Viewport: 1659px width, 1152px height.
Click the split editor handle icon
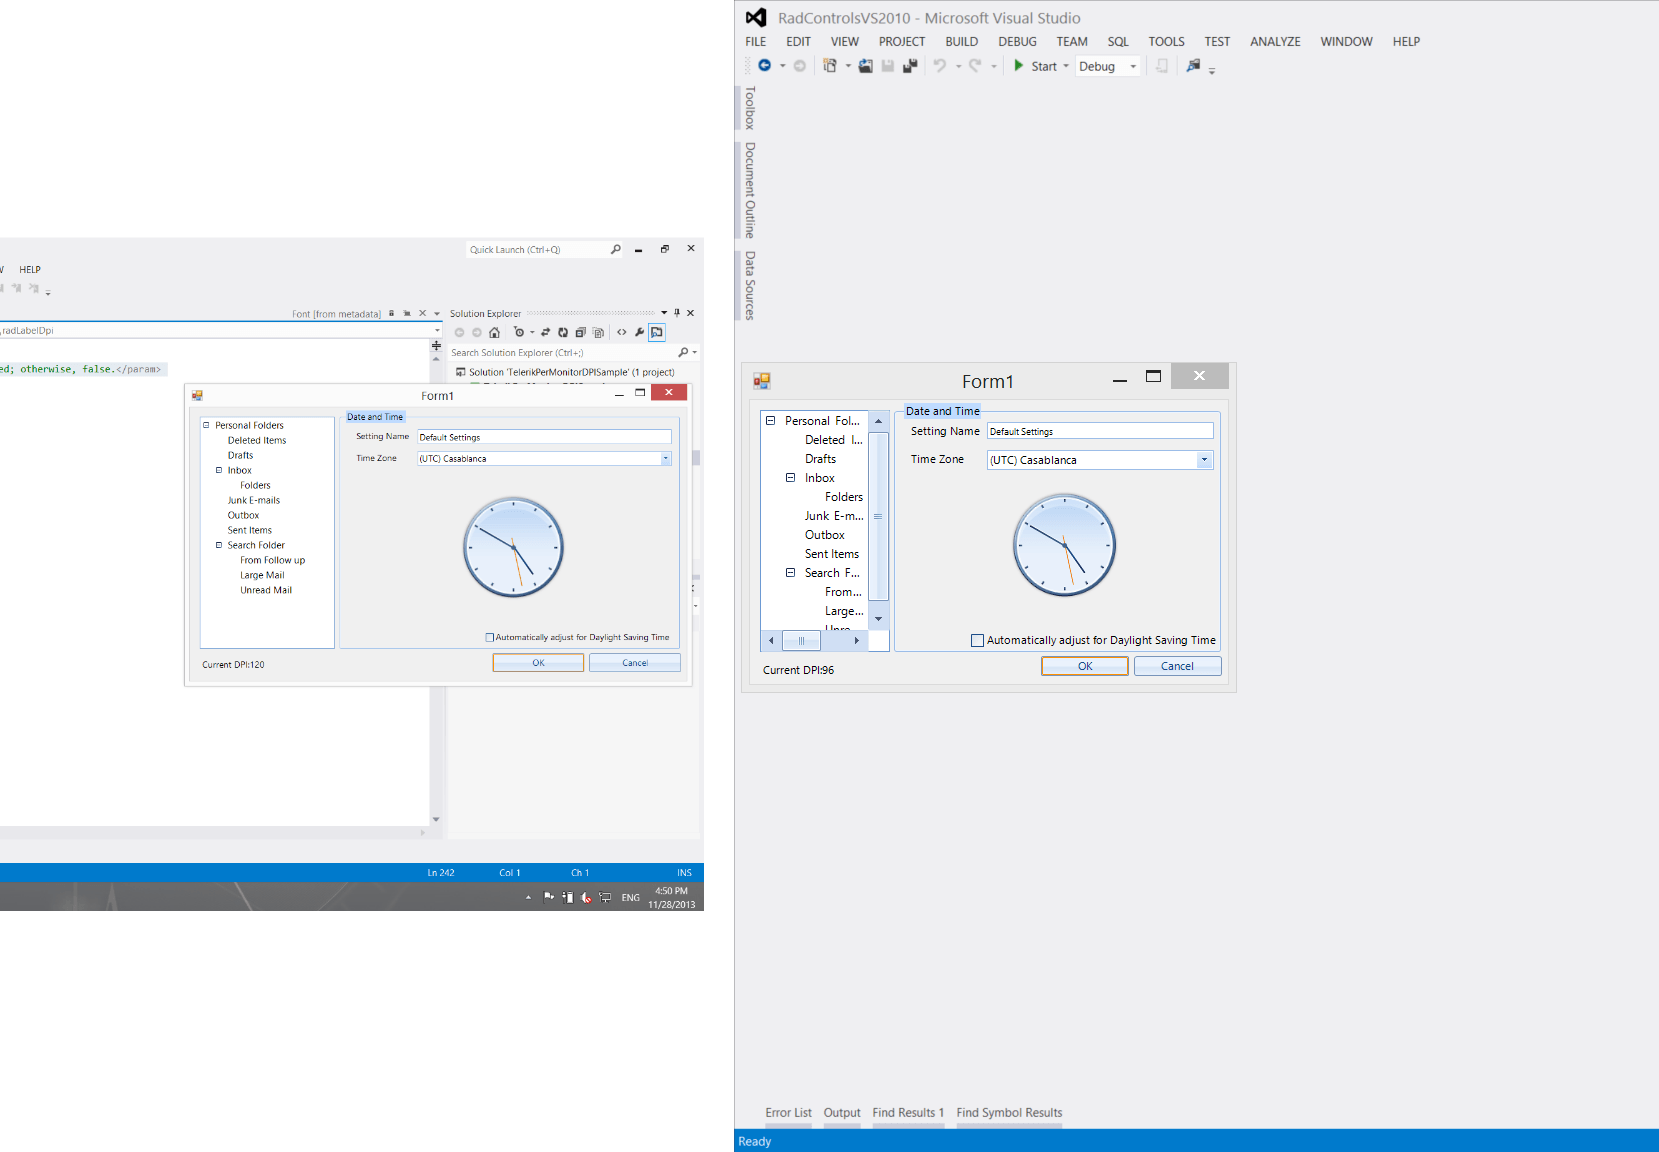pyautogui.click(x=436, y=346)
